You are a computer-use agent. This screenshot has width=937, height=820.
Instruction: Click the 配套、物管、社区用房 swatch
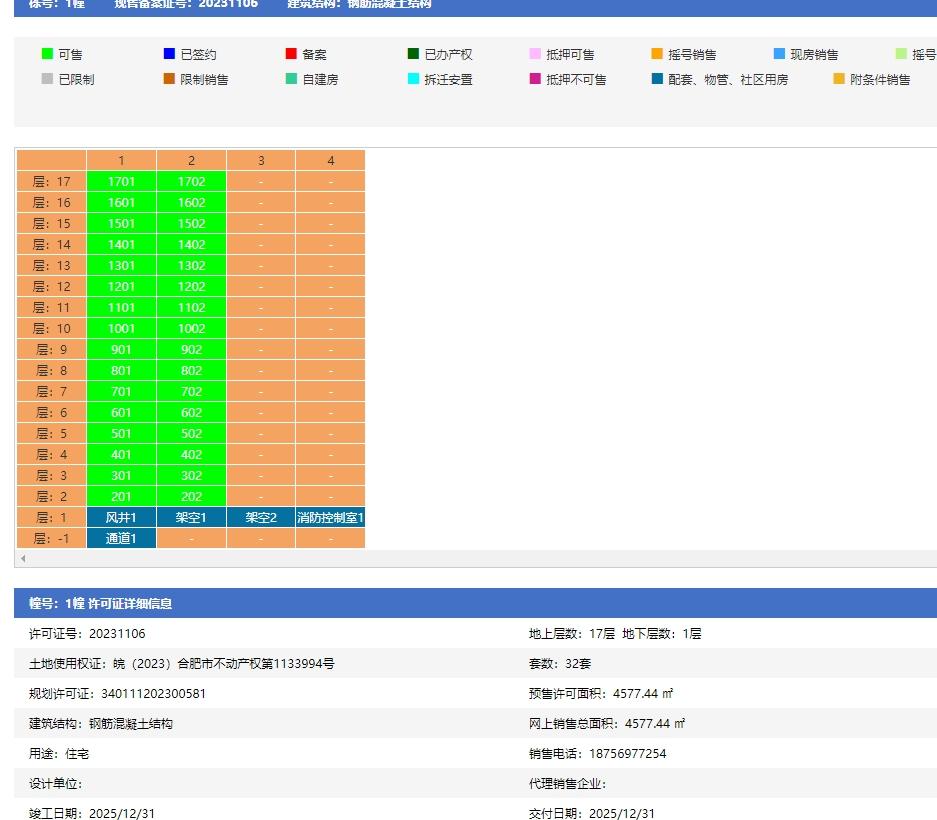(x=657, y=79)
